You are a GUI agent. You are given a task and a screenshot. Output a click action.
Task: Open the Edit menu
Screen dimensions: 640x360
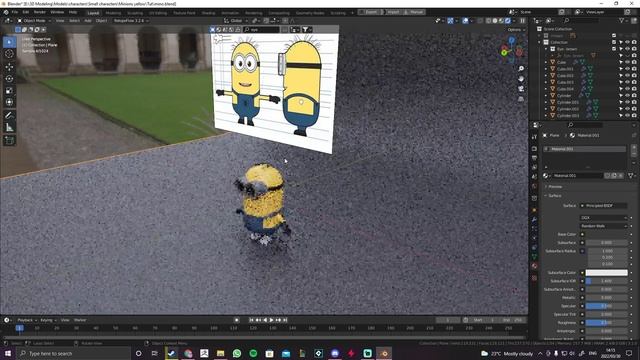click(x=26, y=12)
